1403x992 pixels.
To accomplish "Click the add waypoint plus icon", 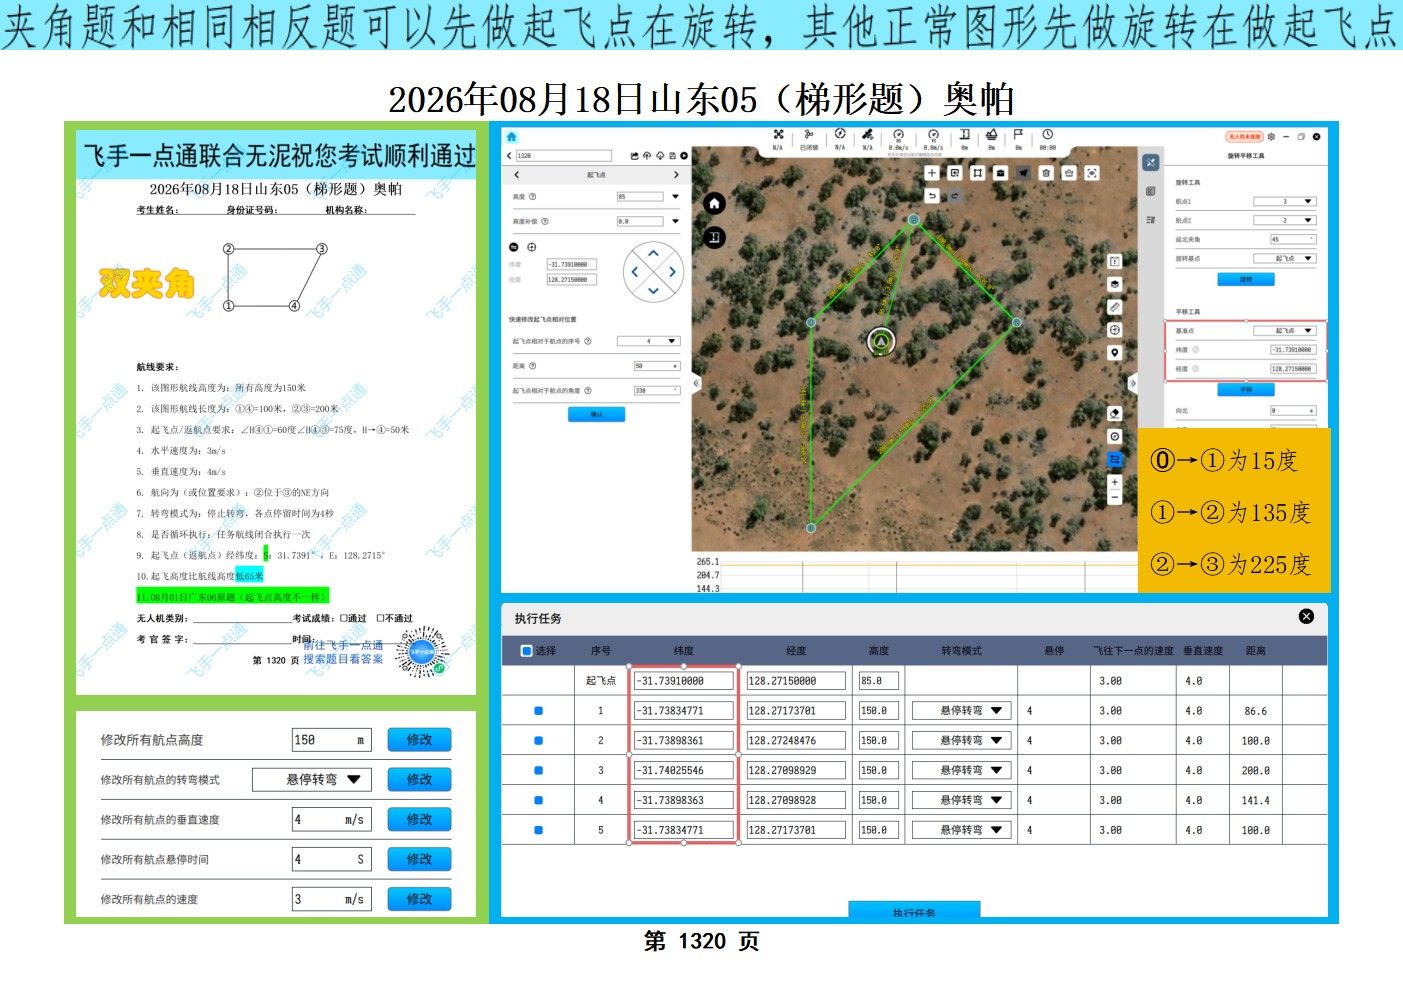I will point(932,173).
